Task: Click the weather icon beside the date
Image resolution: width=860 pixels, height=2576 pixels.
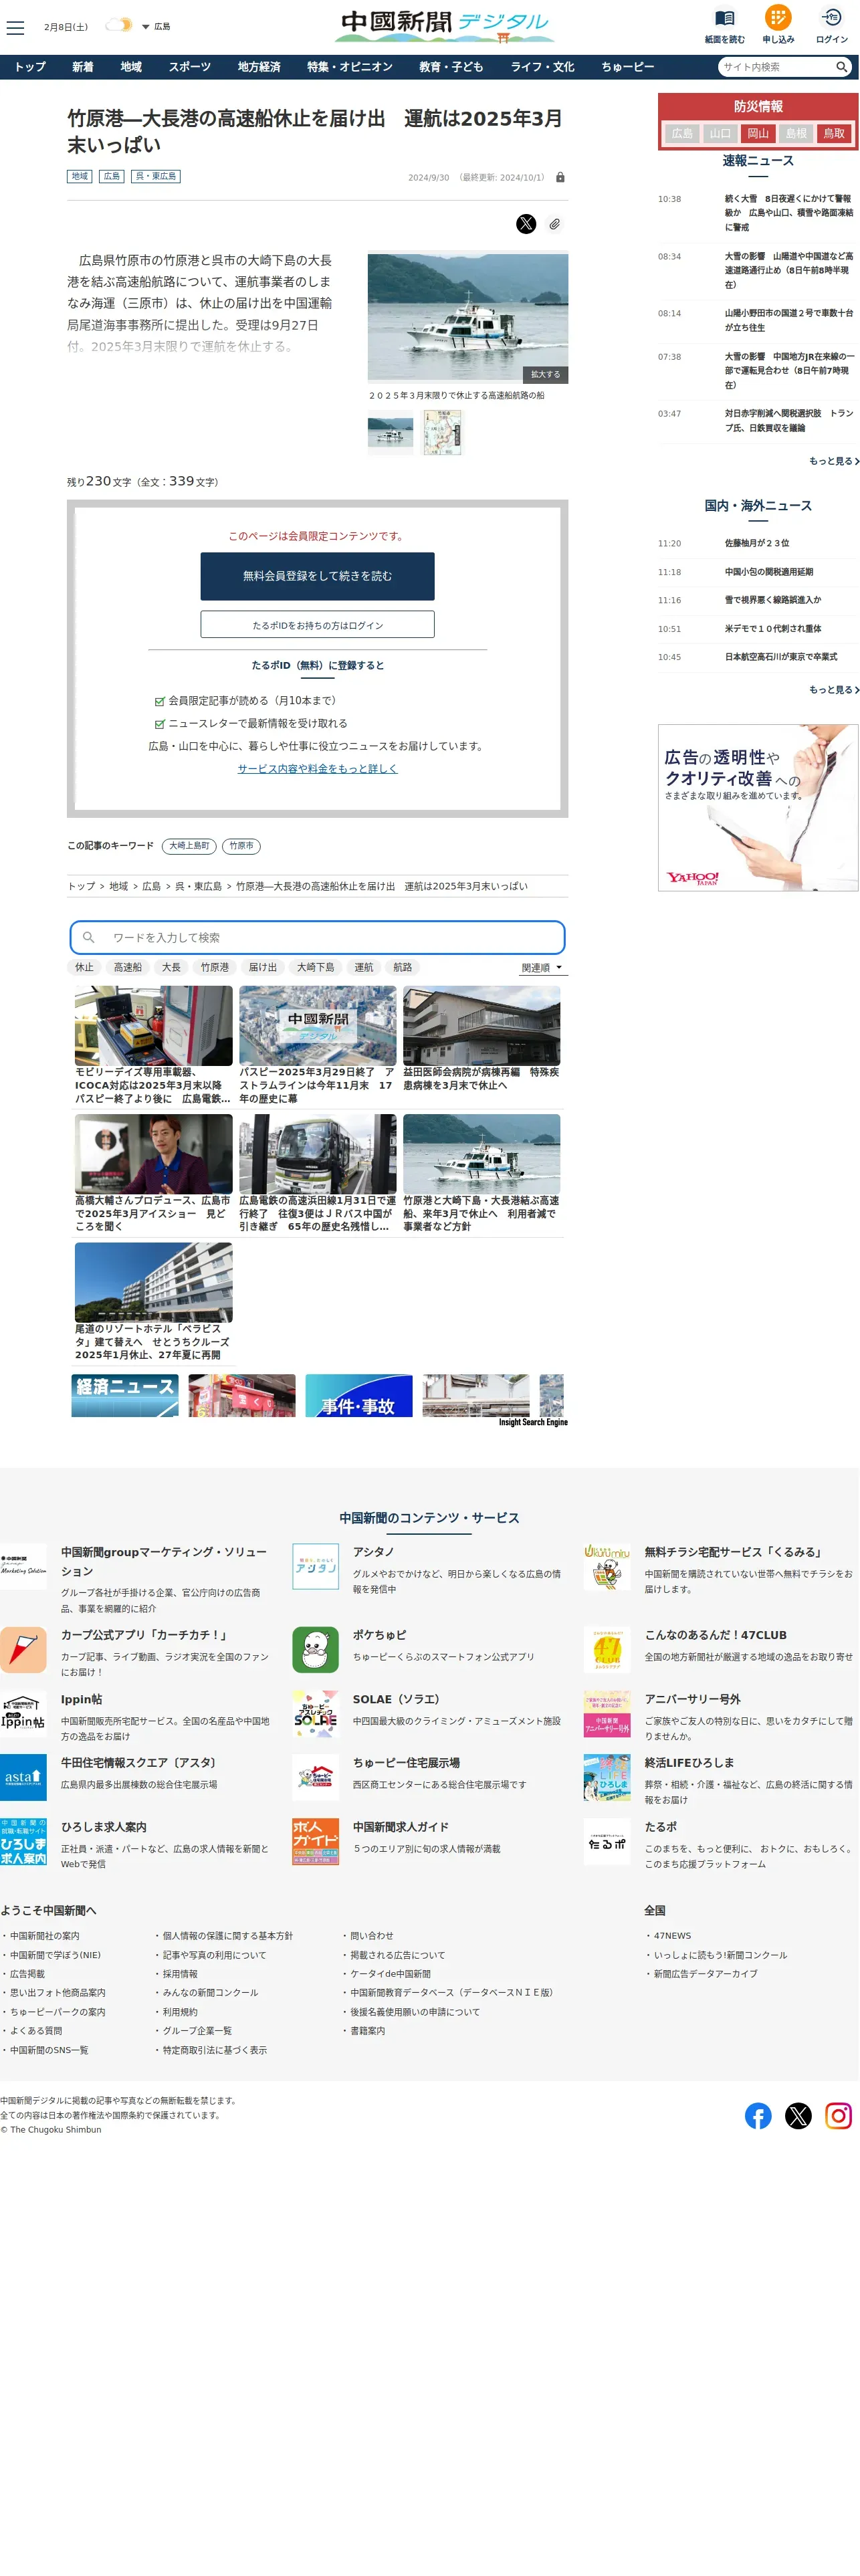Action: (119, 25)
